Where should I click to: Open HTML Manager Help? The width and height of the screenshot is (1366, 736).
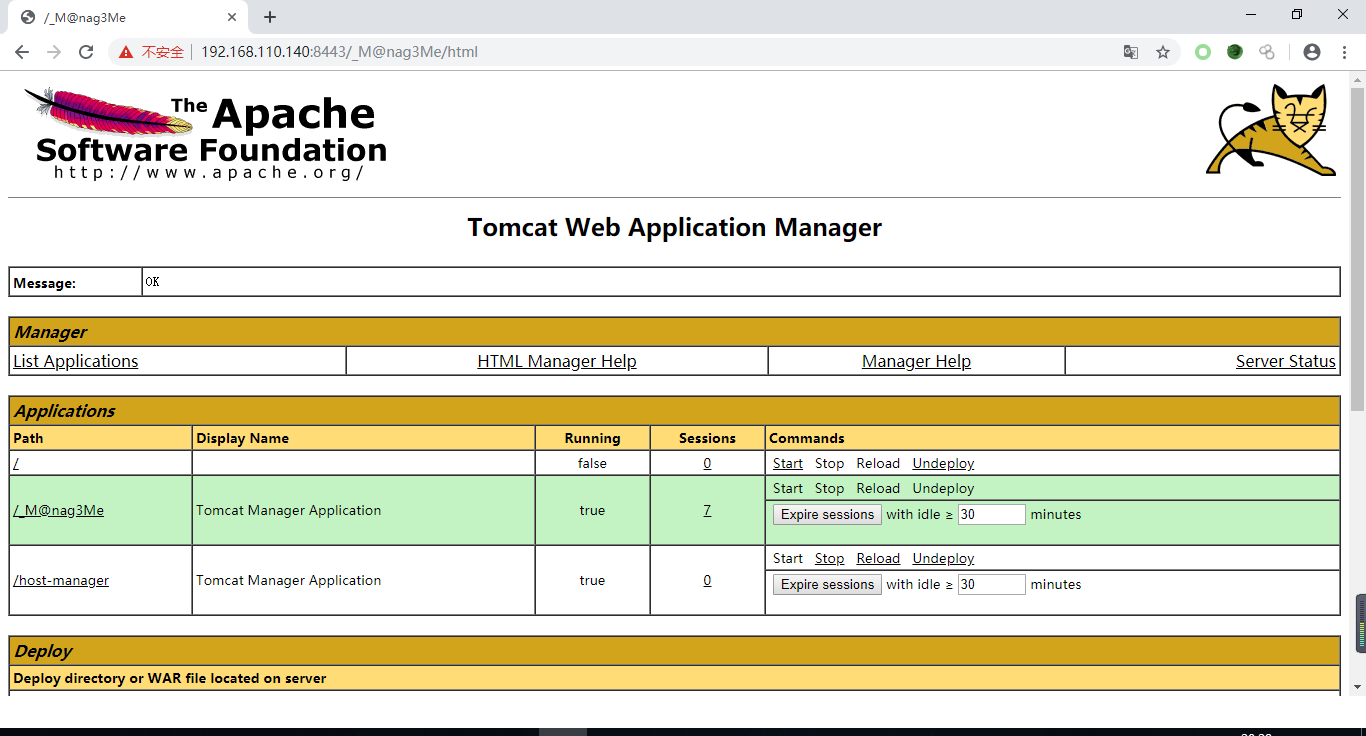point(556,361)
